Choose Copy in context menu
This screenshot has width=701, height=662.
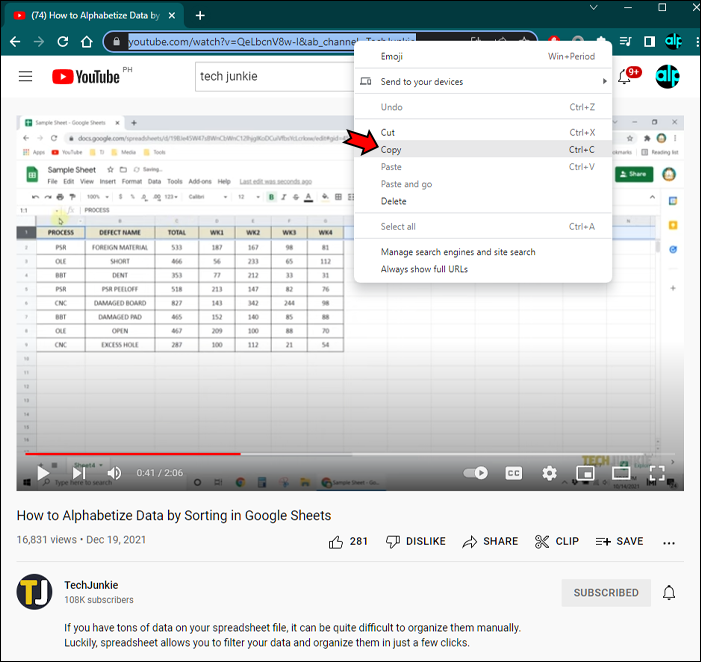(483, 150)
